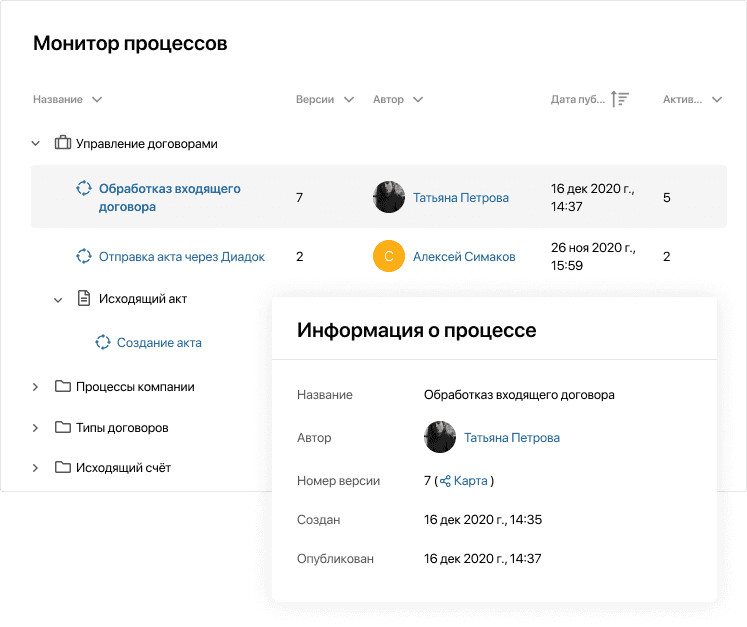747x627 pixels.
Task: Open the Название column dropdown
Action: (x=97, y=100)
